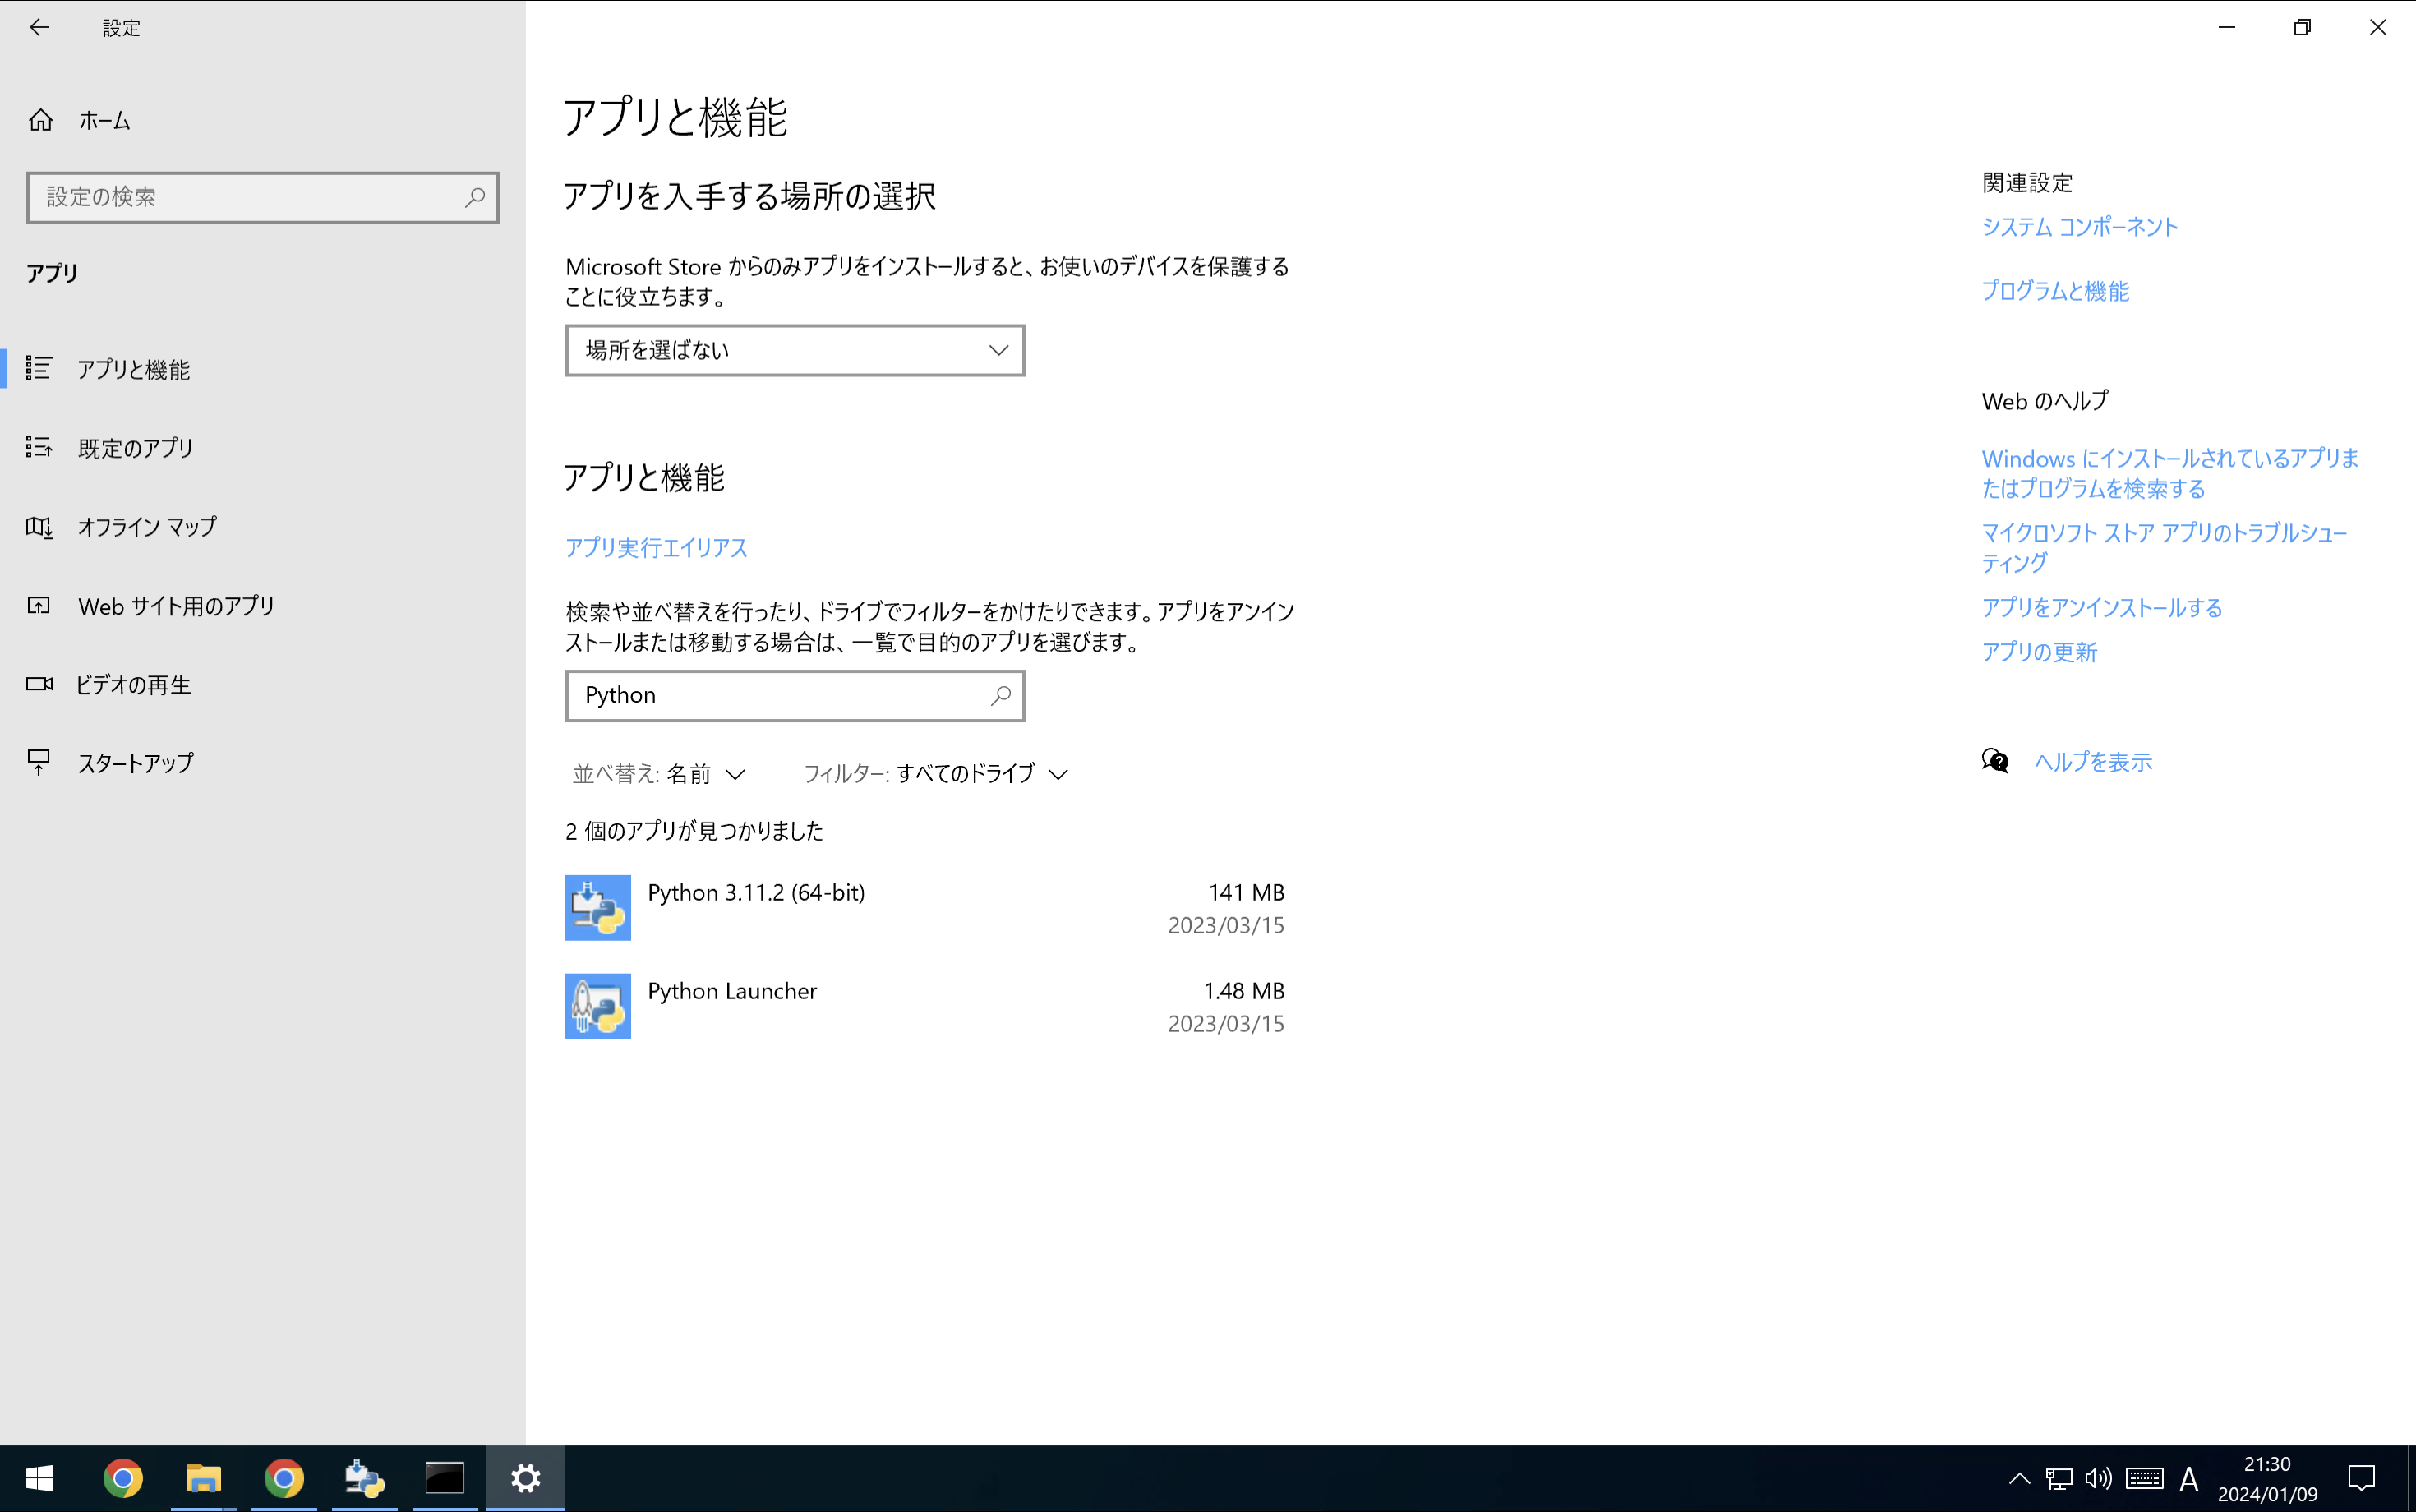2416x1512 pixels.
Task: Click the back arrow in Settings
Action: click(x=39, y=27)
